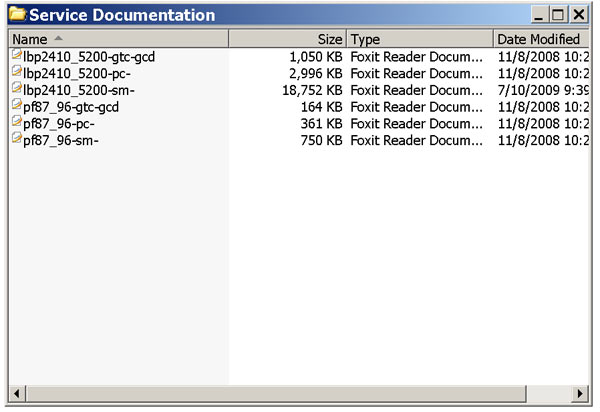Screen dimensions: 600x412
Task: Click the 361 KB size value
Action: coord(321,124)
